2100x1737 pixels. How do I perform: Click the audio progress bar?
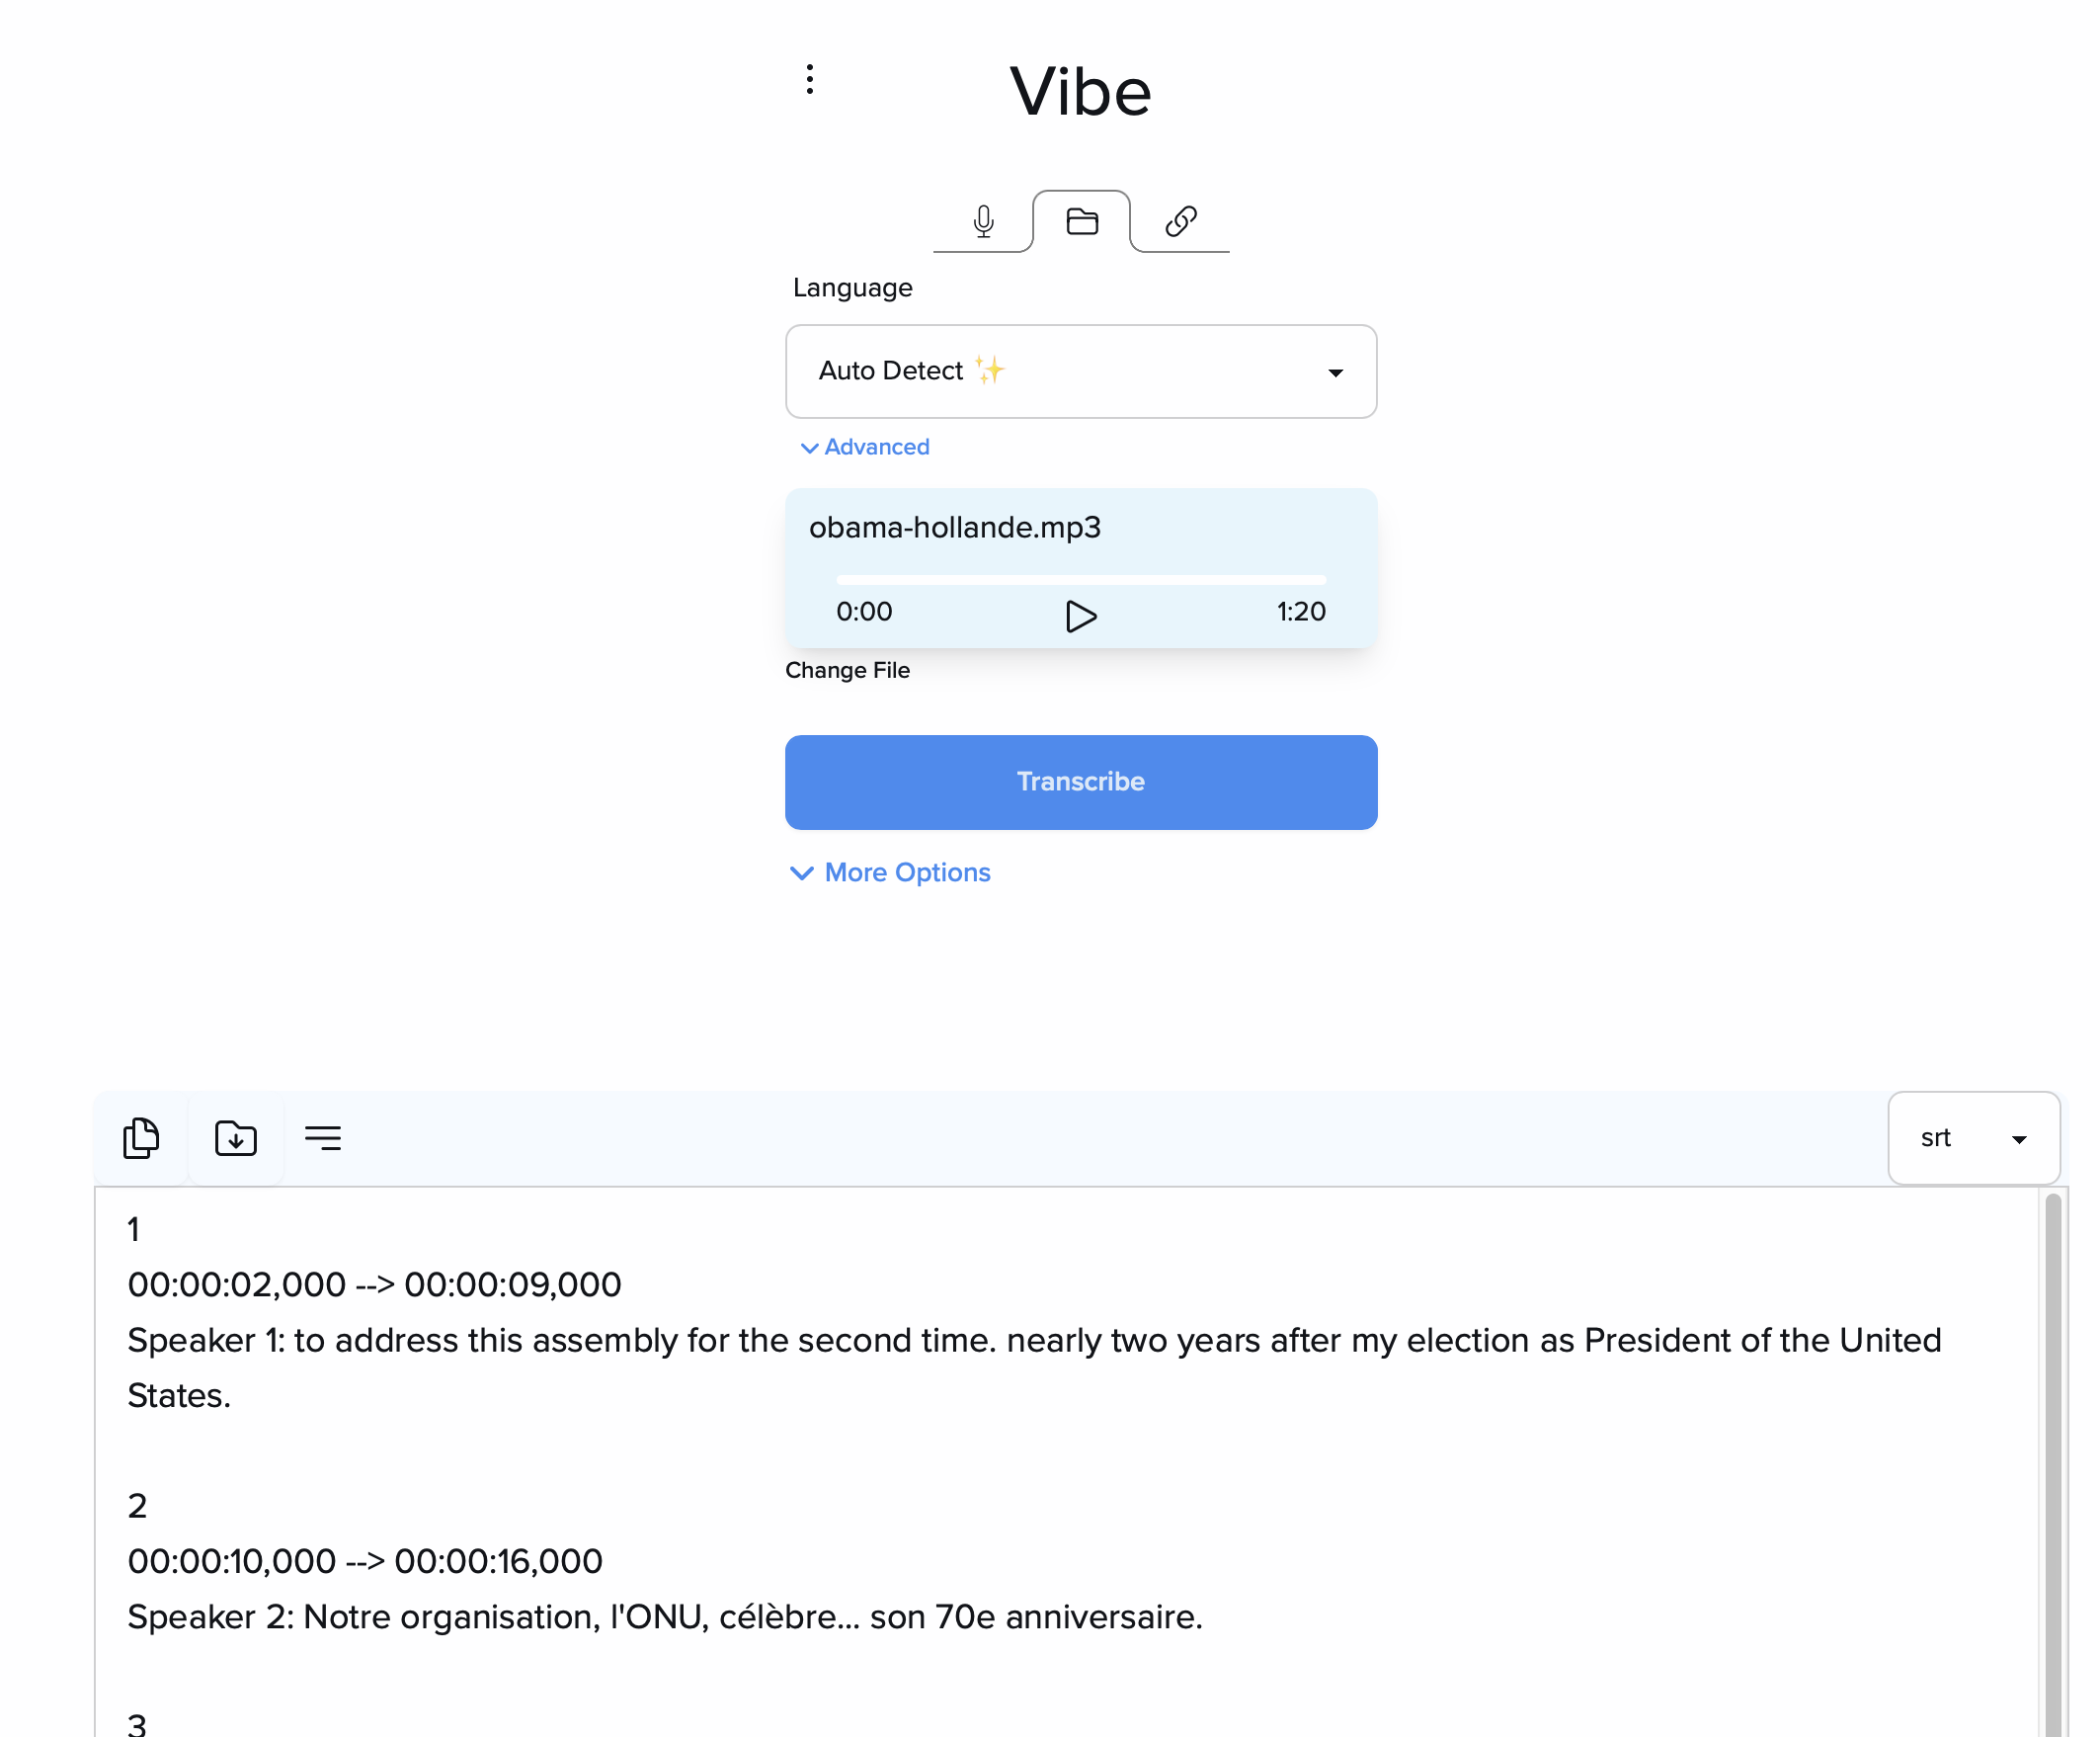pos(1080,580)
